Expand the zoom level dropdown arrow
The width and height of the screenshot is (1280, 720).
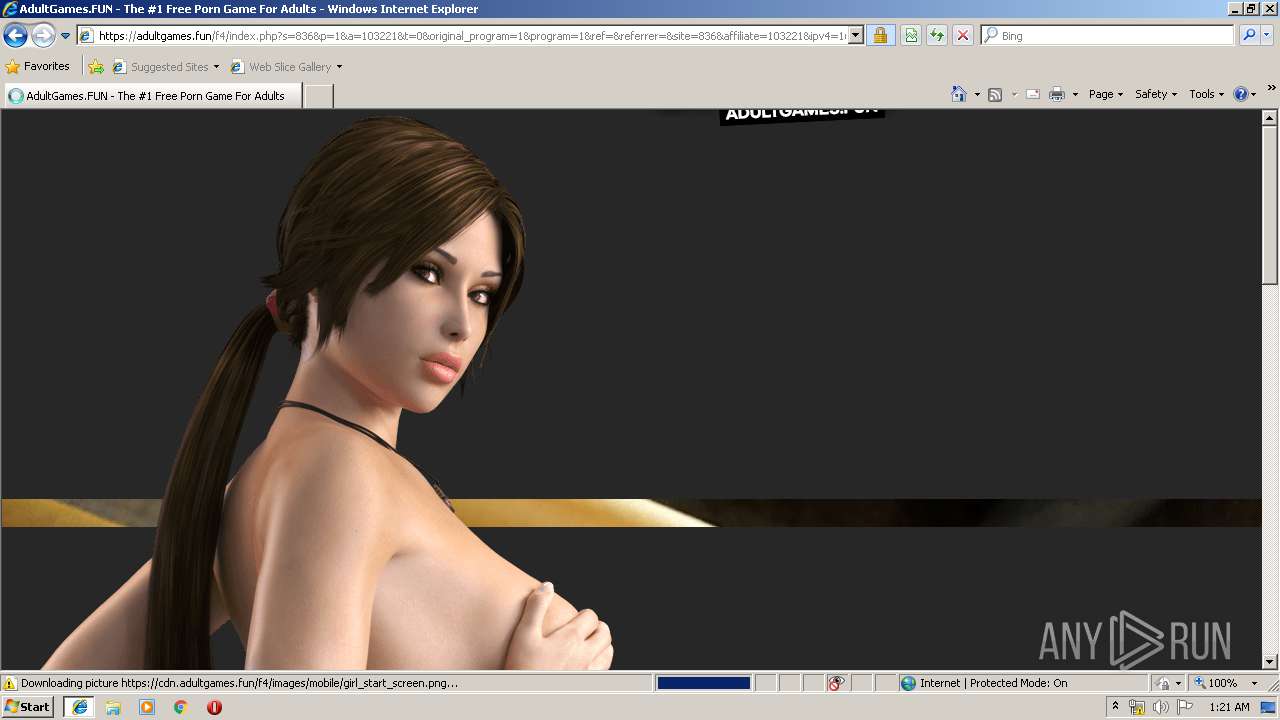click(x=1254, y=683)
